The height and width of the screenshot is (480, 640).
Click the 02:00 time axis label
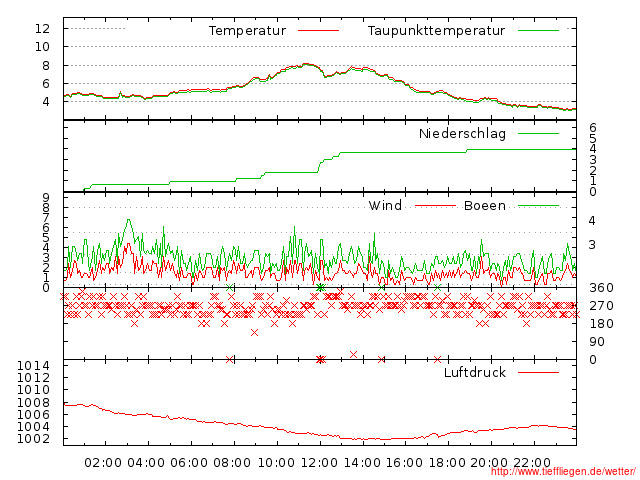[103, 463]
